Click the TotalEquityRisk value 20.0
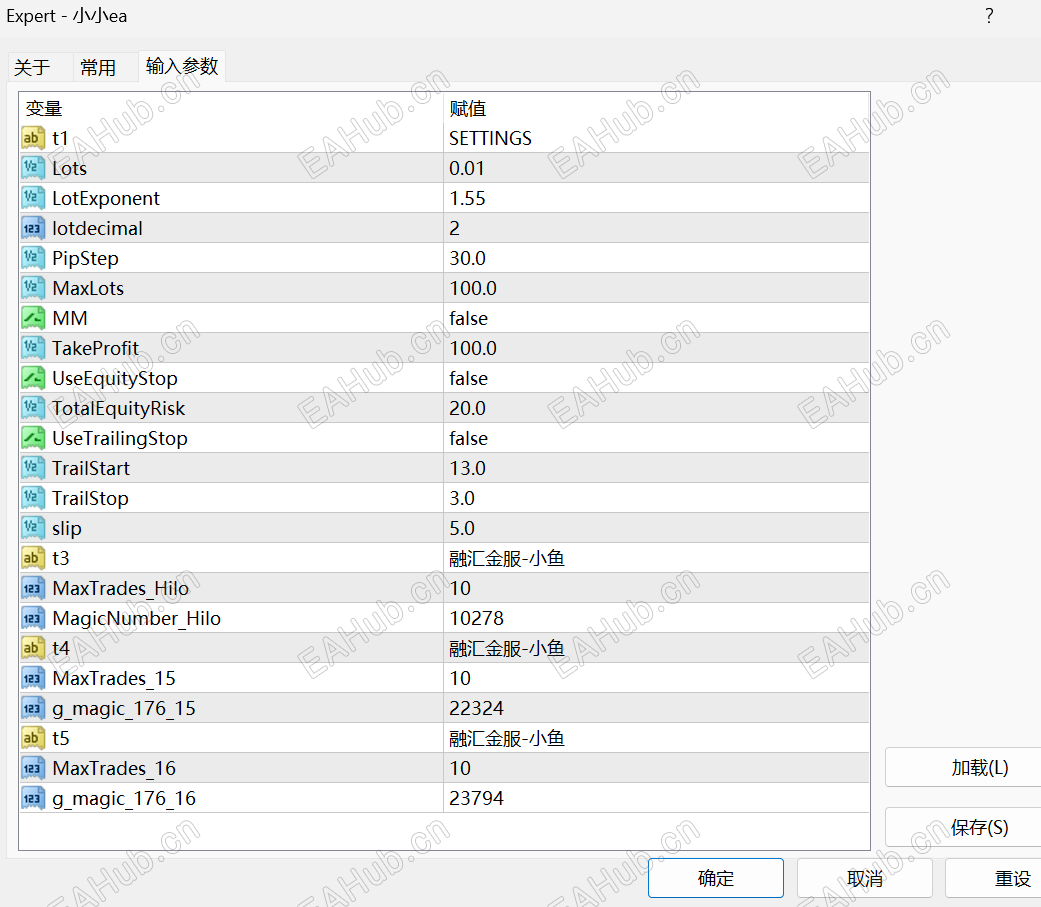This screenshot has width=1041, height=907. point(467,408)
